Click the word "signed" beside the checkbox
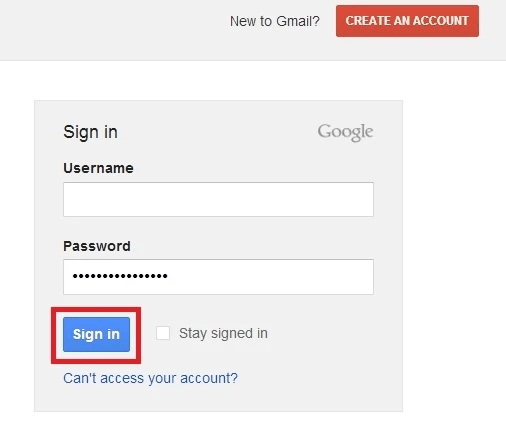 [x=232, y=333]
